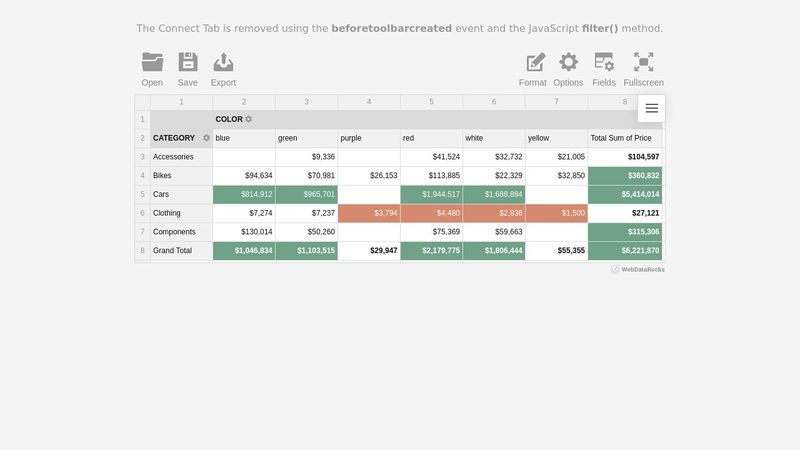
Task: Click Cars total $5,414,014
Action: coord(625,194)
